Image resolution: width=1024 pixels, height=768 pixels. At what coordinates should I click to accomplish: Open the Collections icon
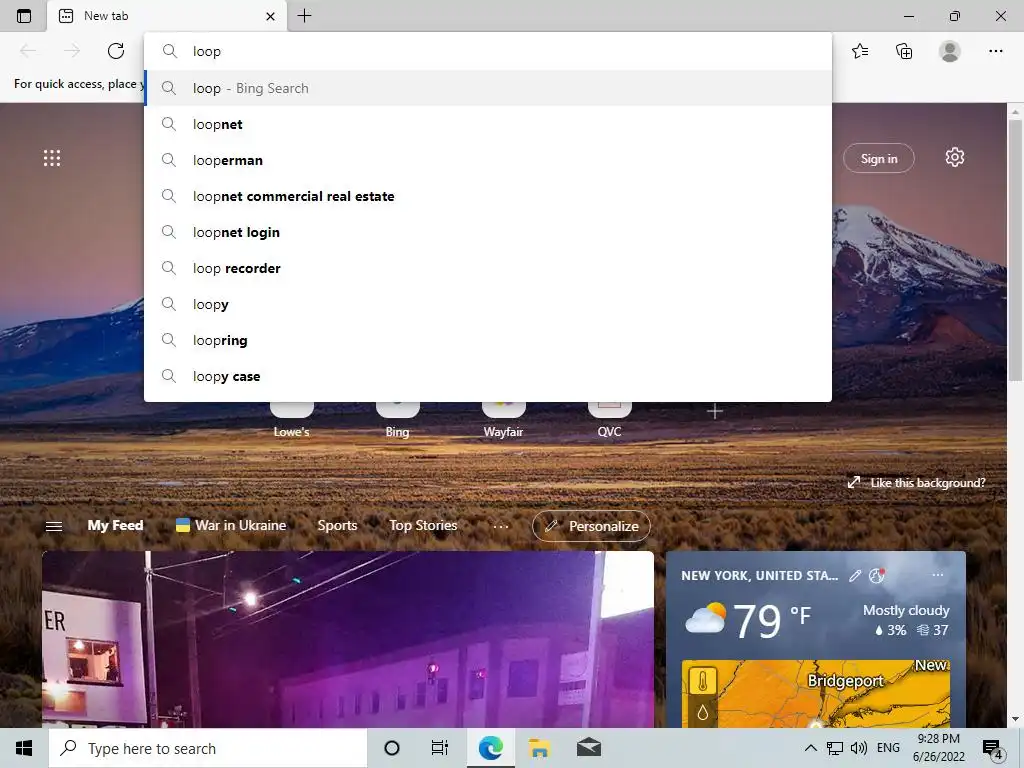coord(904,51)
